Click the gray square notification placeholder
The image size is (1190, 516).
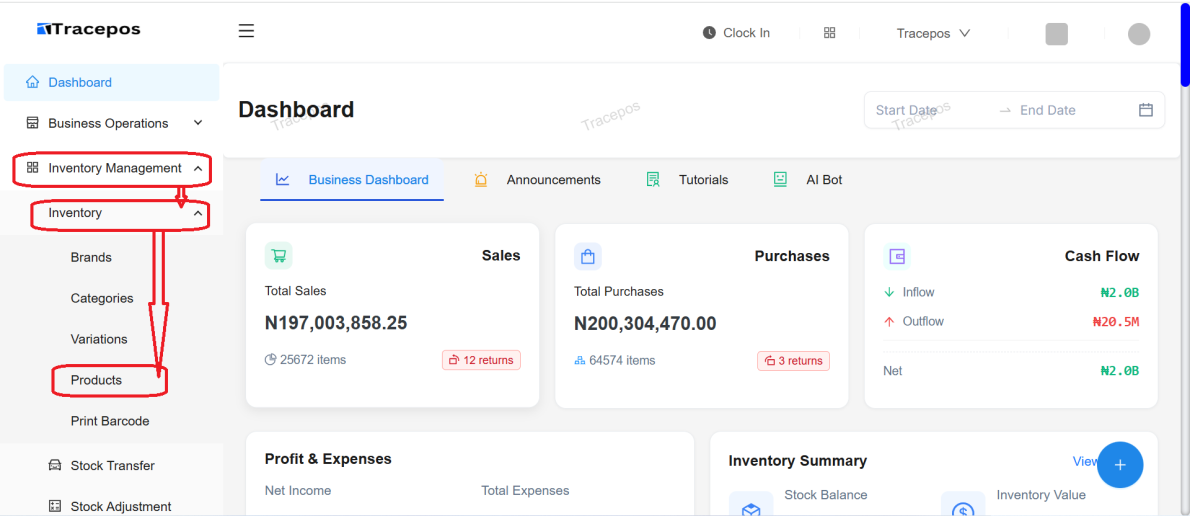pyautogui.click(x=1056, y=34)
